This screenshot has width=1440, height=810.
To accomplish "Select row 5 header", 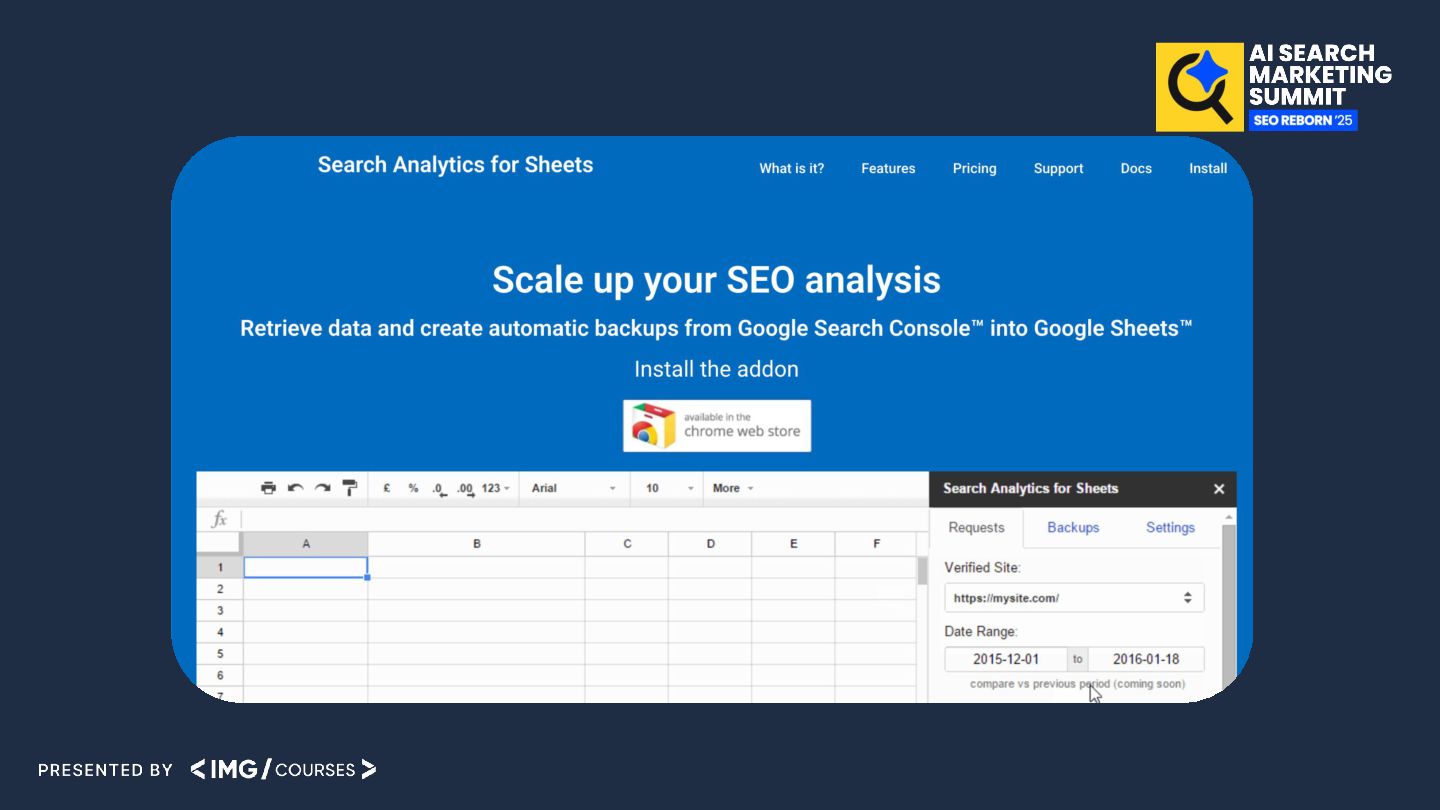I will 220,654.
